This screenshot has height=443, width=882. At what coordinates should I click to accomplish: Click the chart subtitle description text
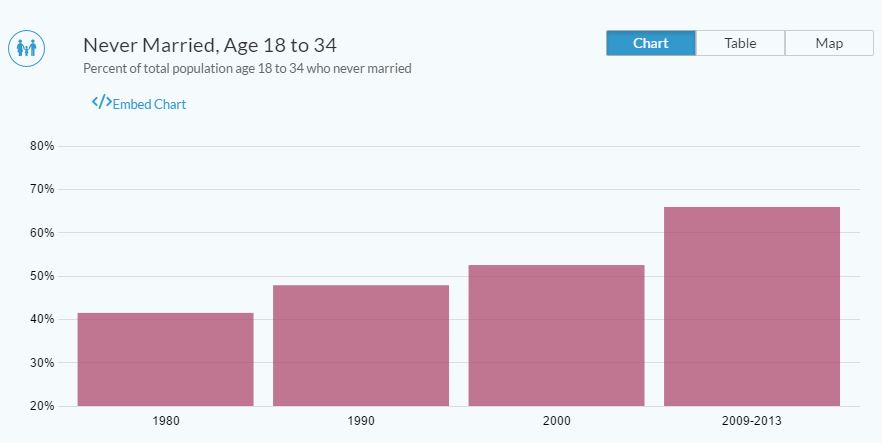click(248, 69)
